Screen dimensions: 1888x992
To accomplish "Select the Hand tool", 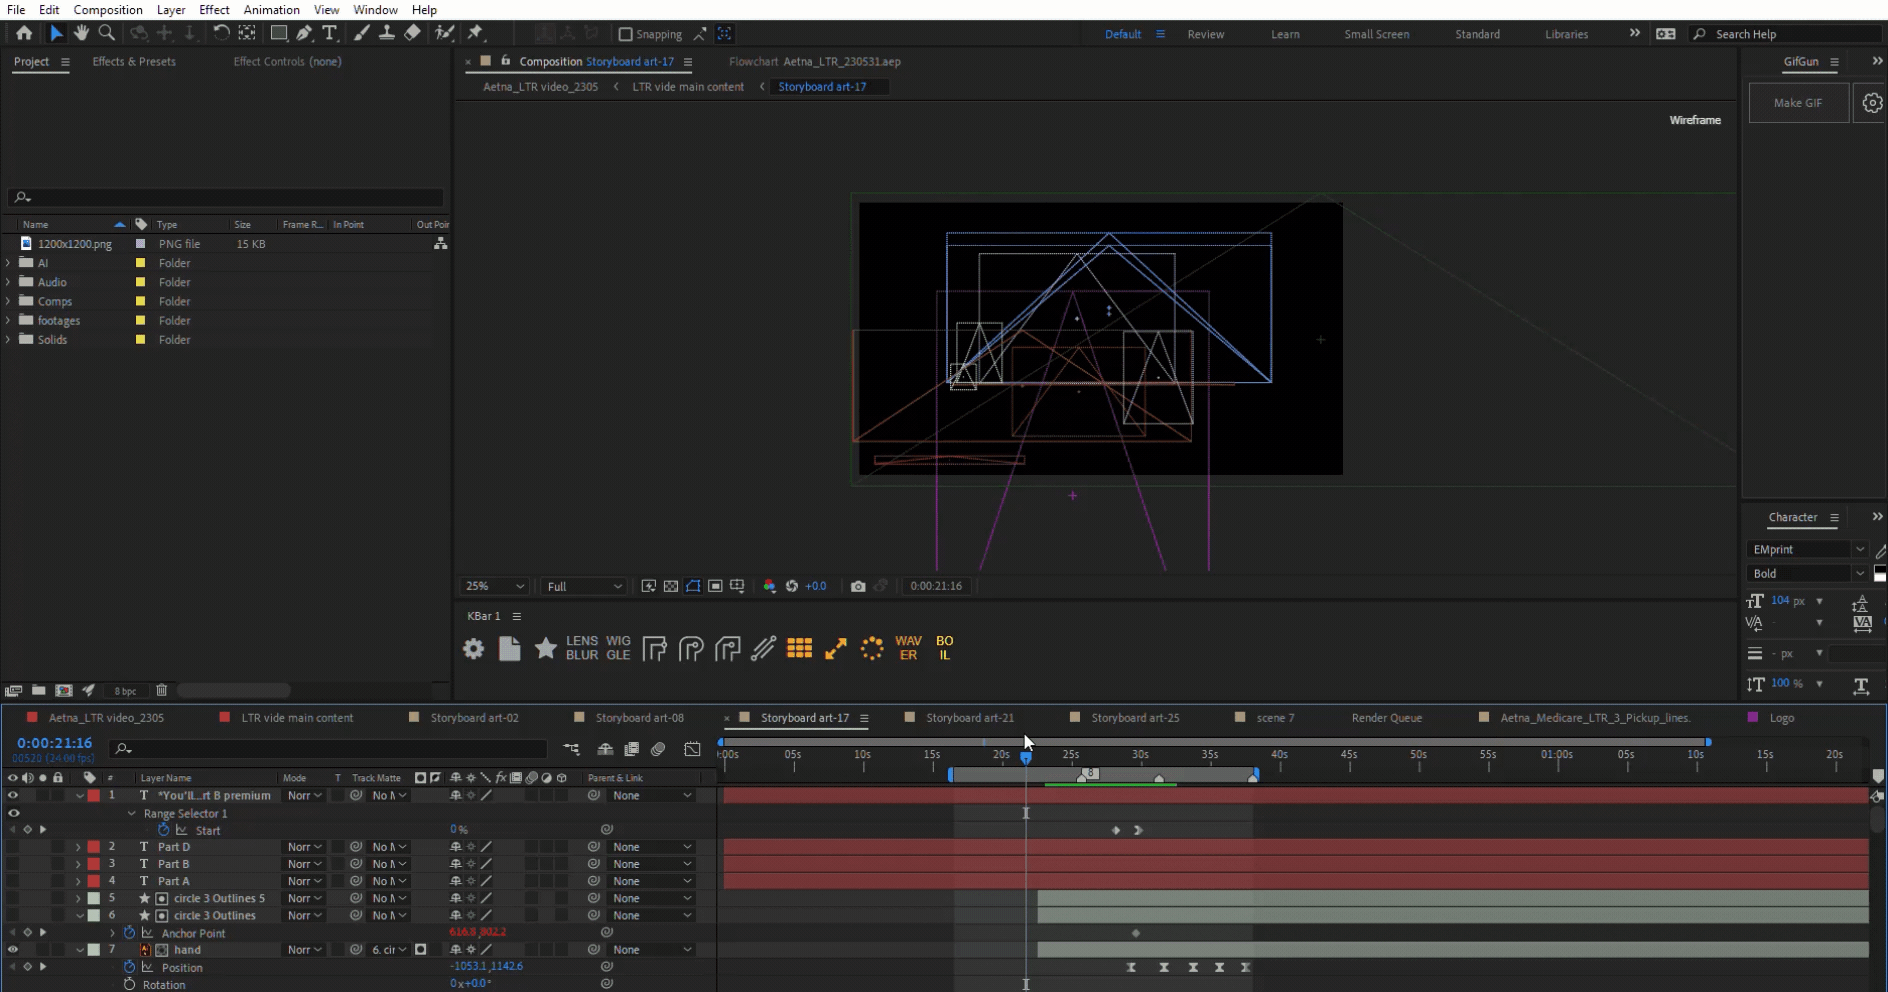I will pyautogui.click(x=81, y=33).
